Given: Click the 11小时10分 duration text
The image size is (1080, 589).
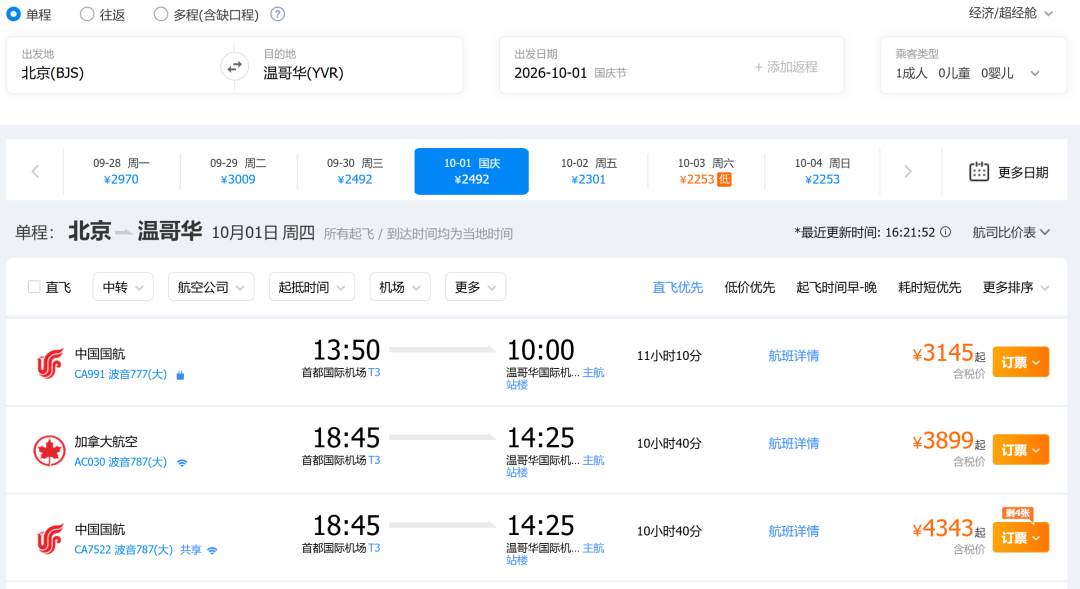Looking at the screenshot, I should [x=669, y=355].
